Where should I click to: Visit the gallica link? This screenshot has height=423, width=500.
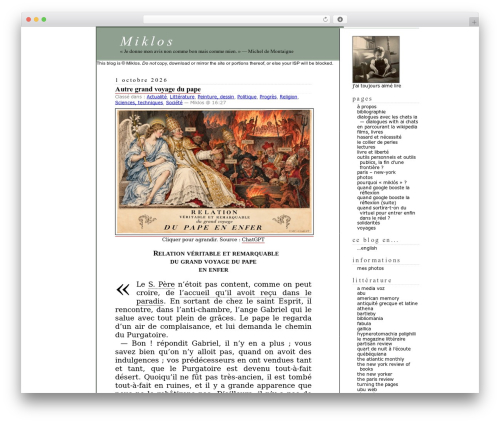tap(364, 329)
